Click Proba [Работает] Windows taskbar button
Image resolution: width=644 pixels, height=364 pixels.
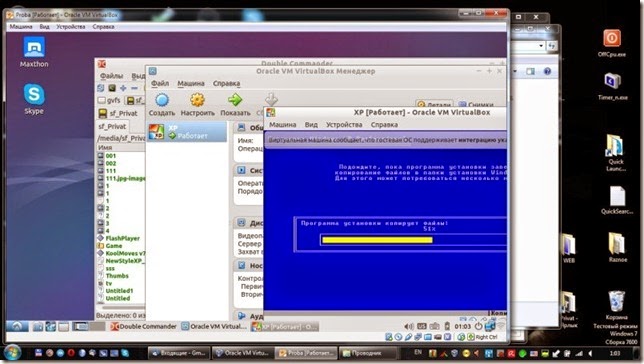tap(306, 353)
